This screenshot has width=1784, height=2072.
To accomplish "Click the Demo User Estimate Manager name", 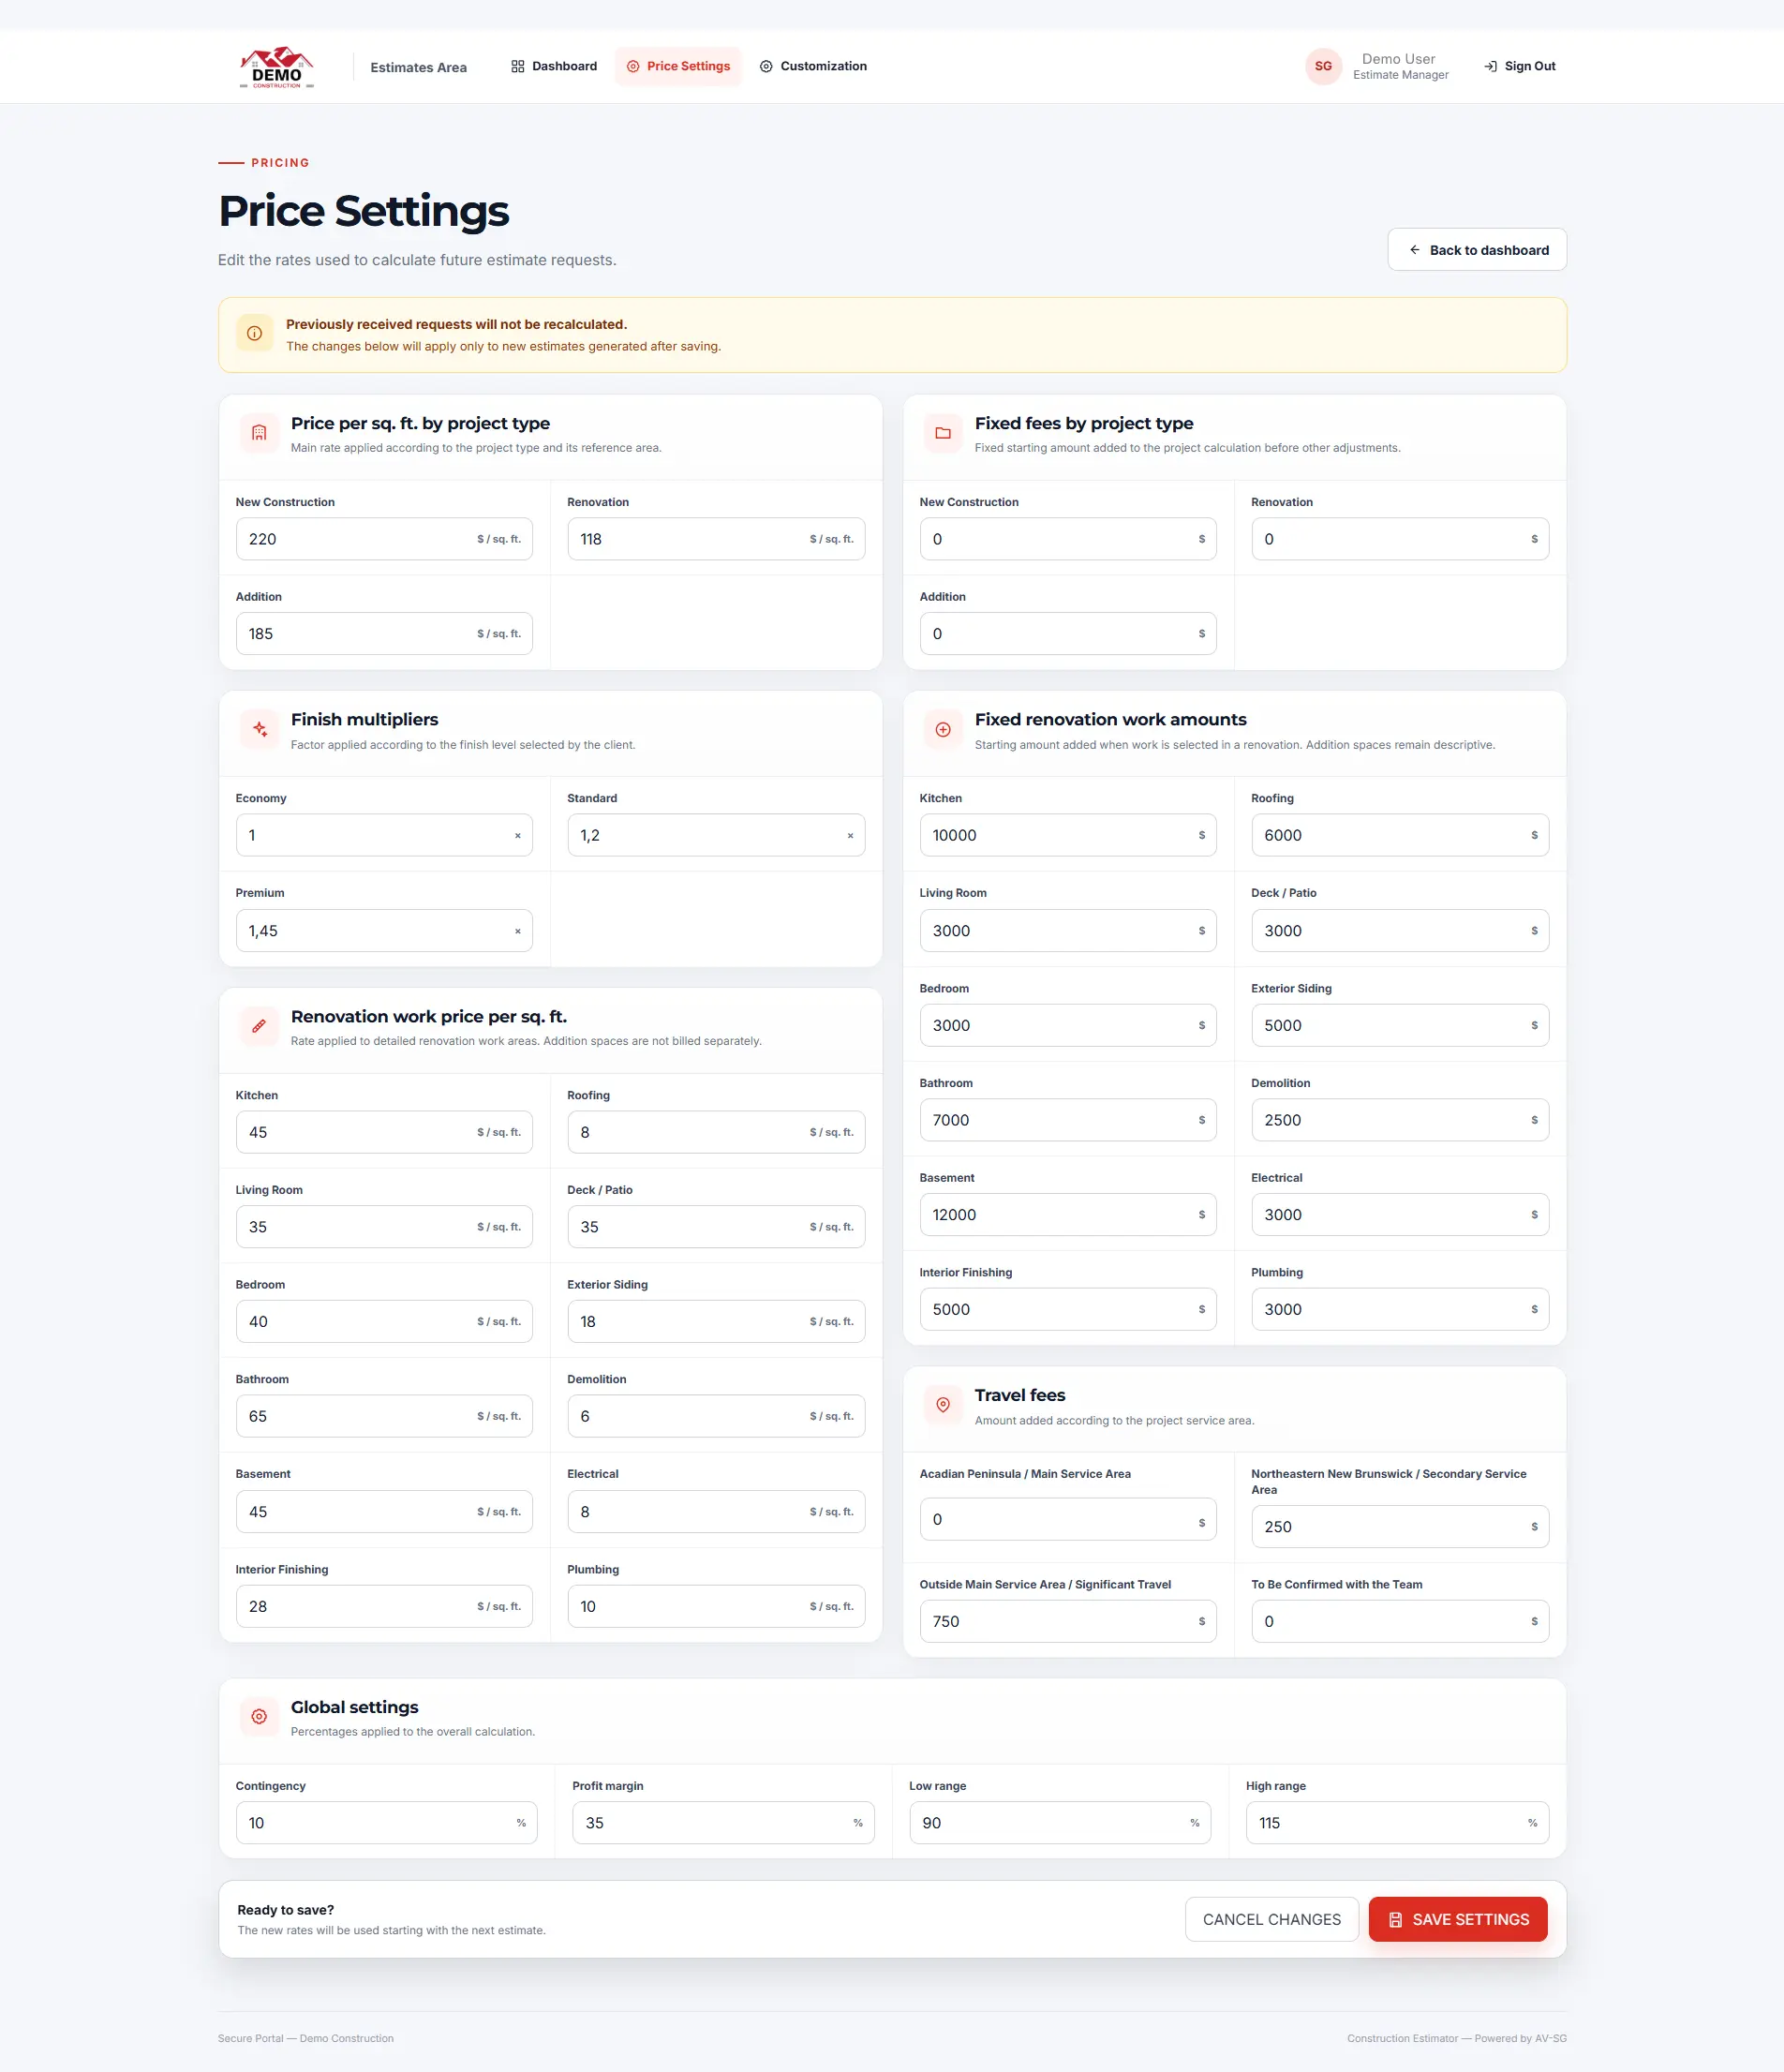I will click(x=1400, y=66).
